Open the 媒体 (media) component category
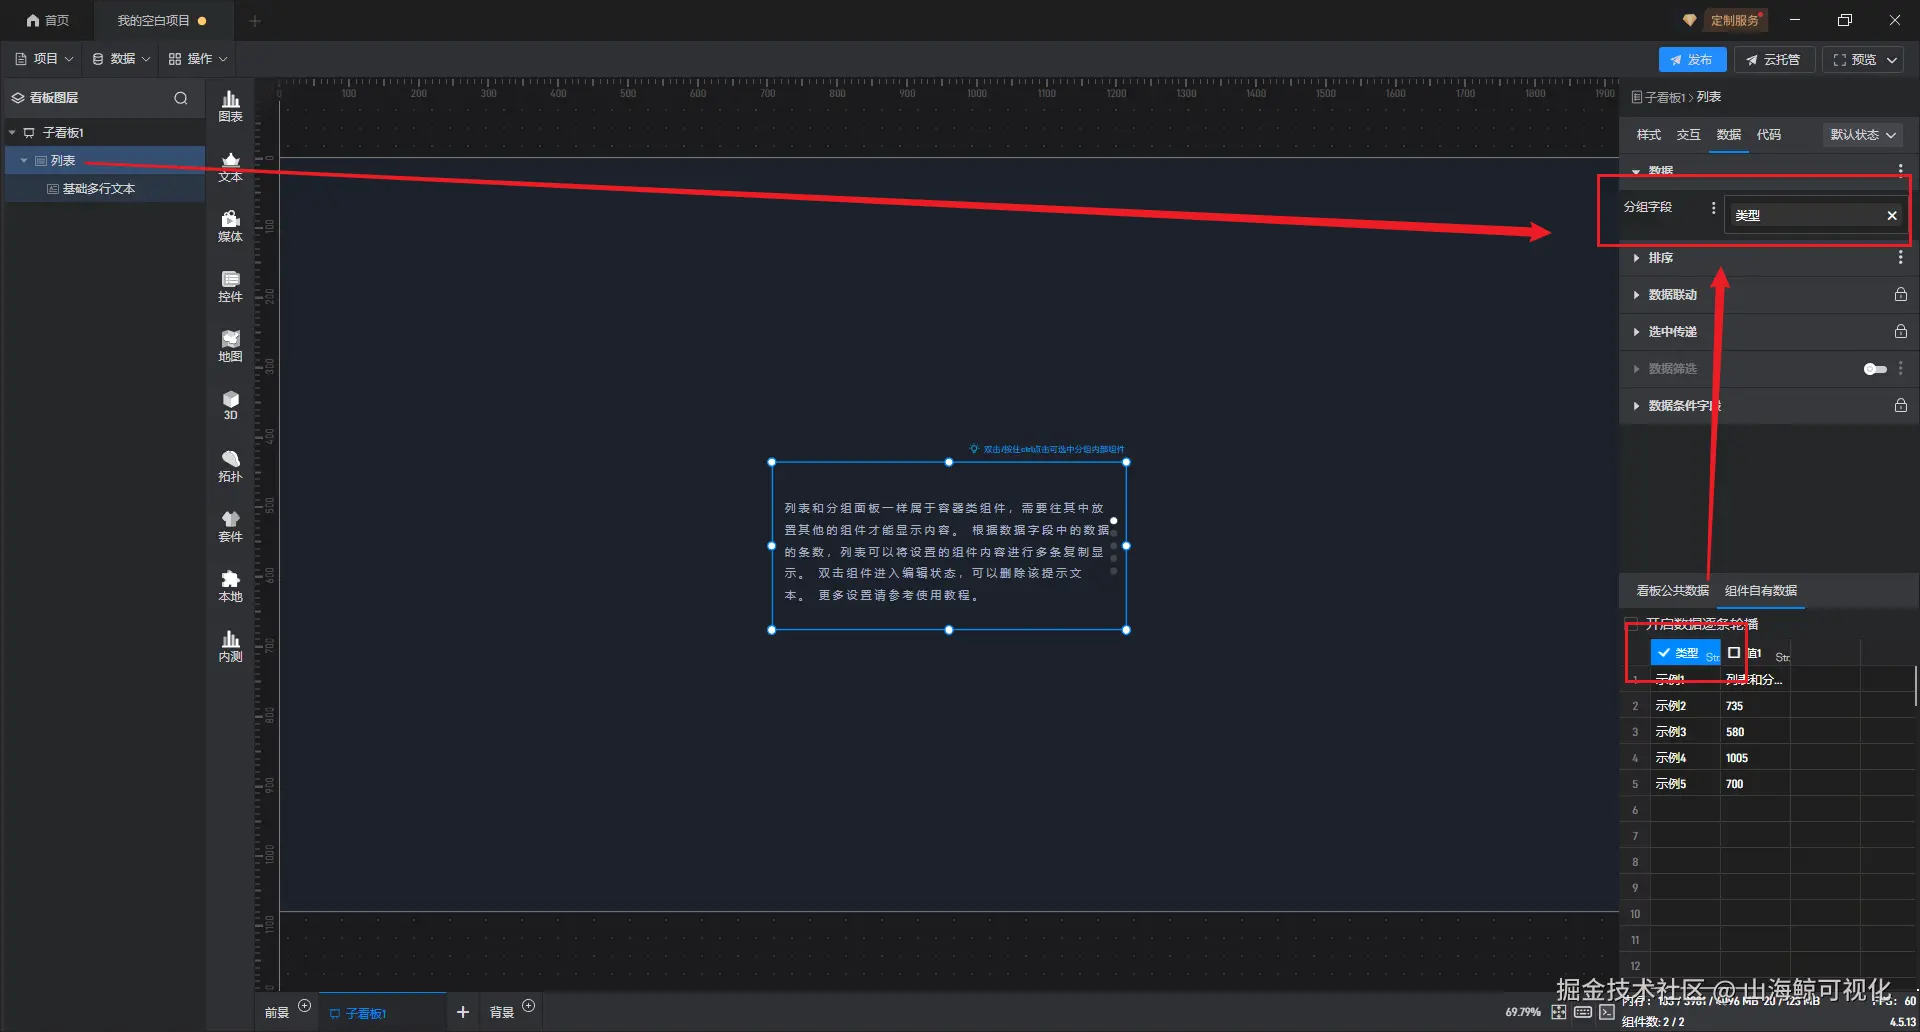This screenshot has width=1920, height=1032. [x=230, y=226]
